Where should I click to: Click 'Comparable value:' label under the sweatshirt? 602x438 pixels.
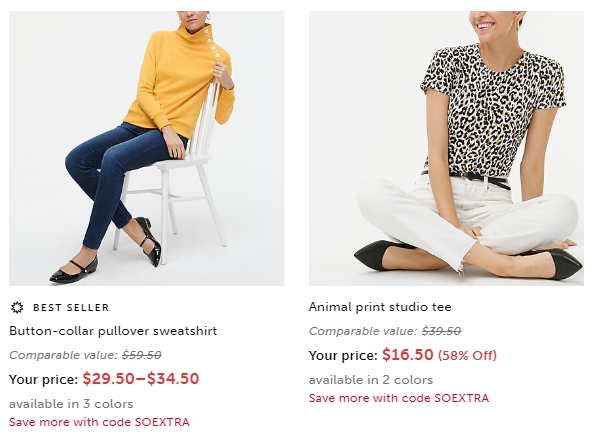[x=63, y=355]
